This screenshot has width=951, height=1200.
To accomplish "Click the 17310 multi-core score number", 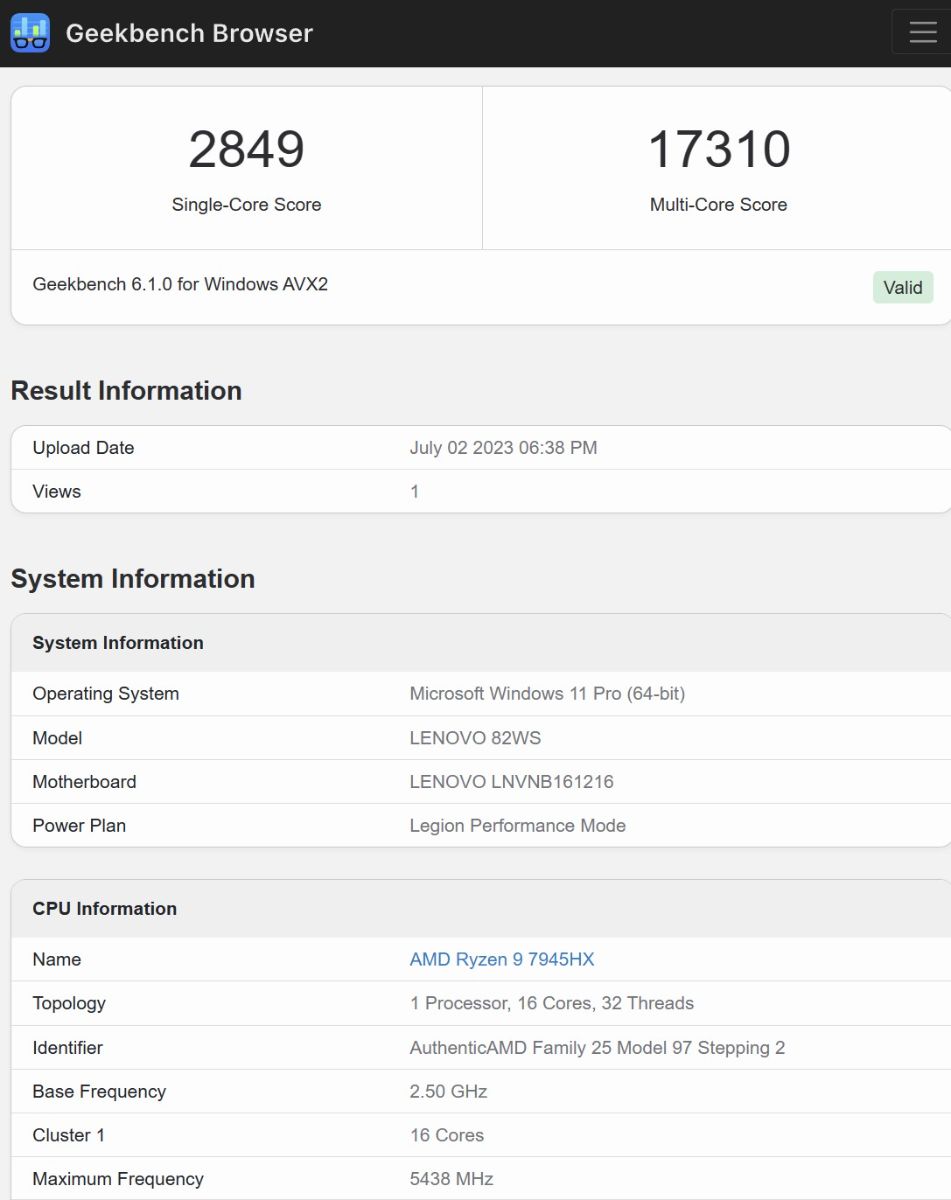I will click(718, 149).
